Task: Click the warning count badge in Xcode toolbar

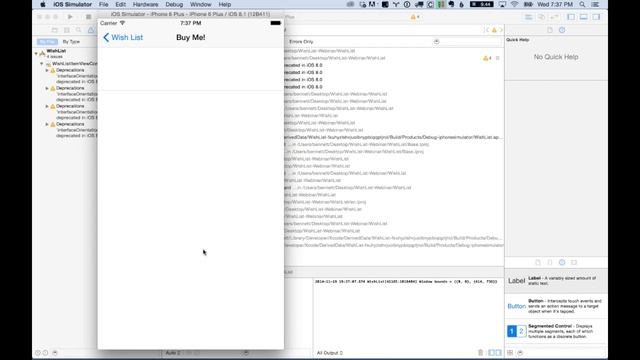Action: [415, 17]
